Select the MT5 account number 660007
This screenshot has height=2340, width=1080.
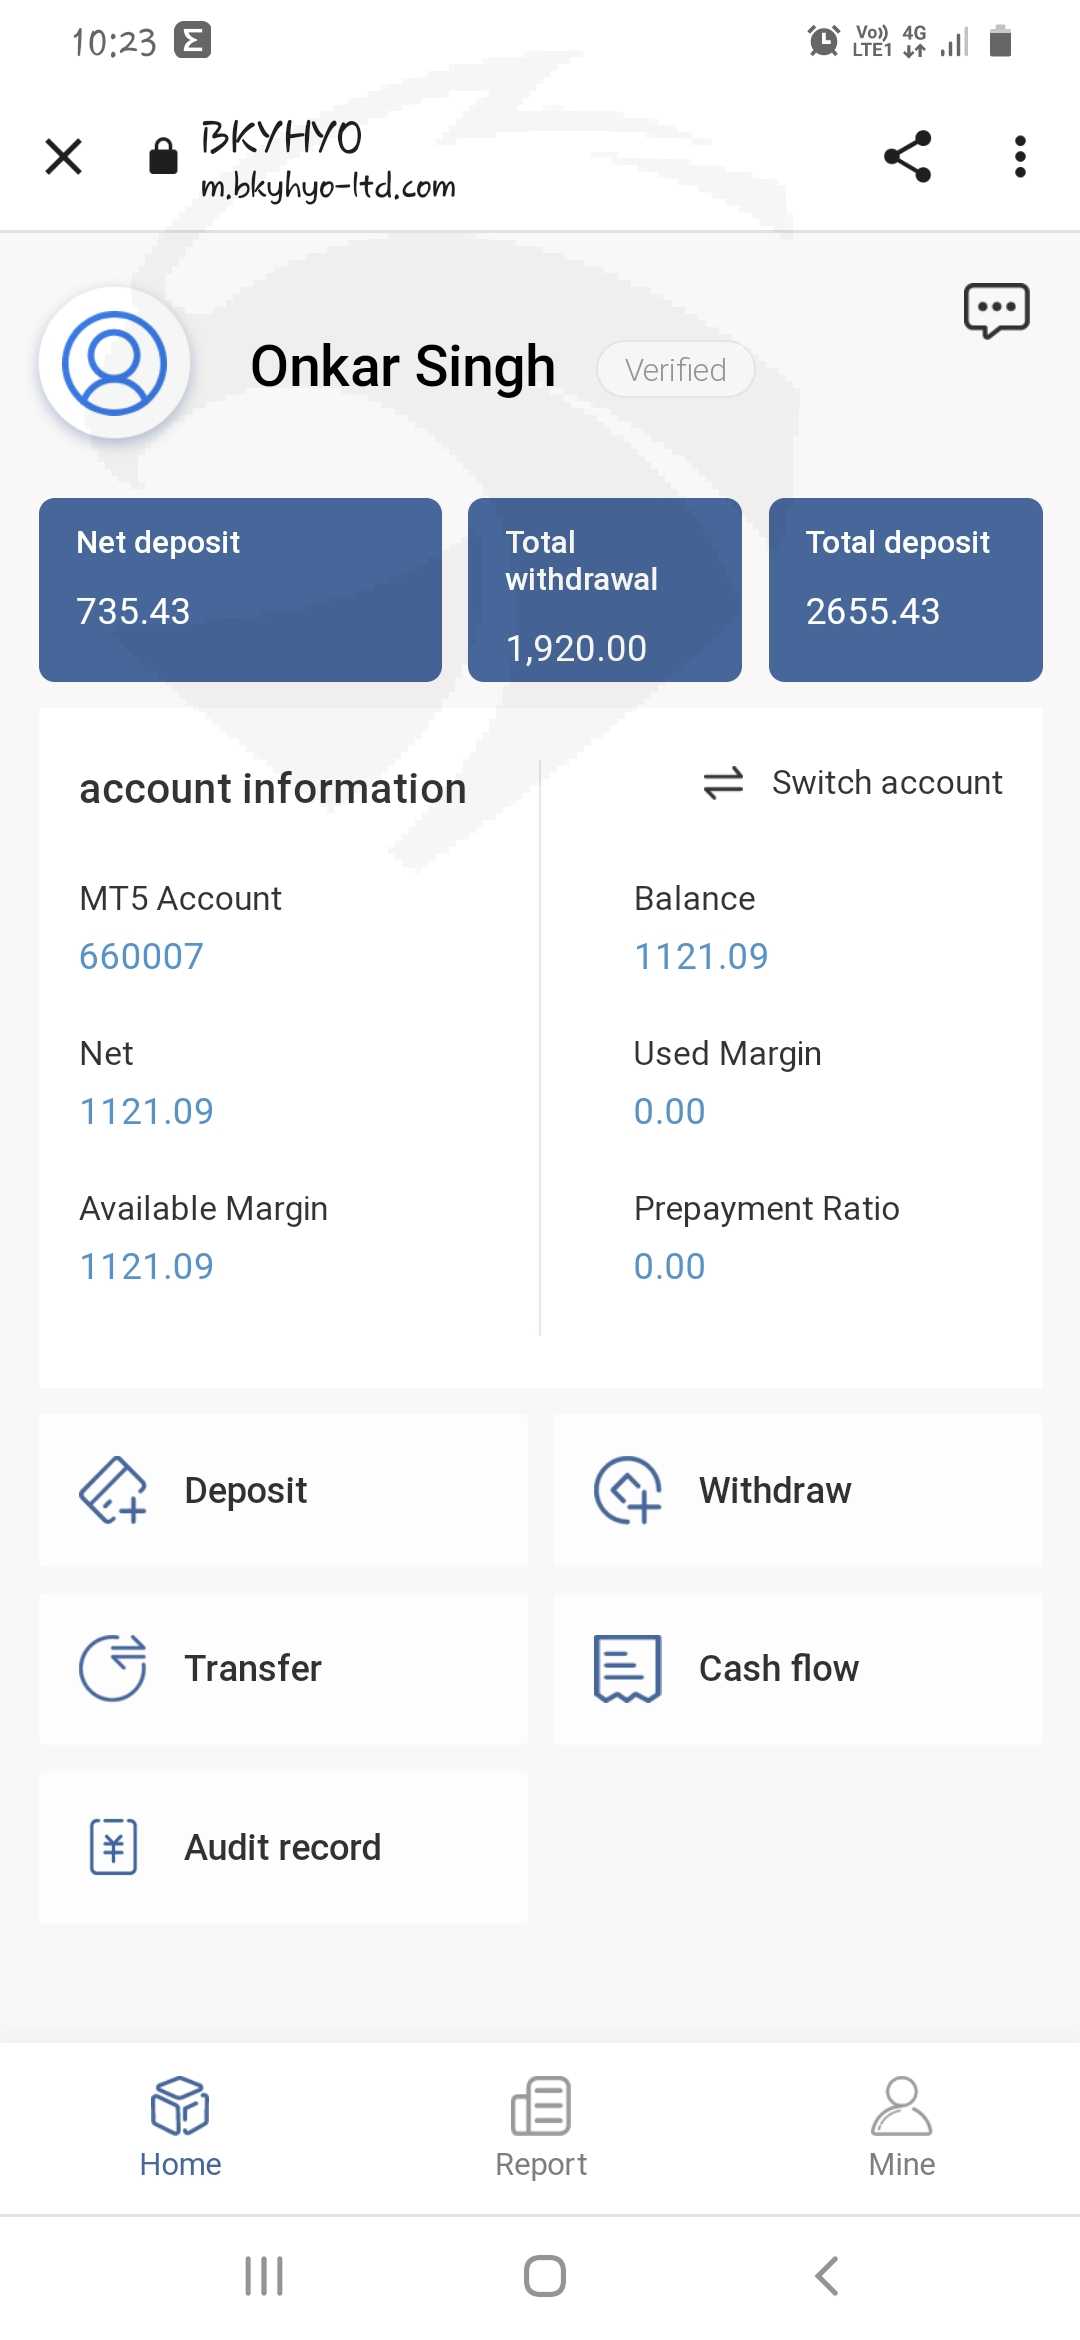point(142,957)
